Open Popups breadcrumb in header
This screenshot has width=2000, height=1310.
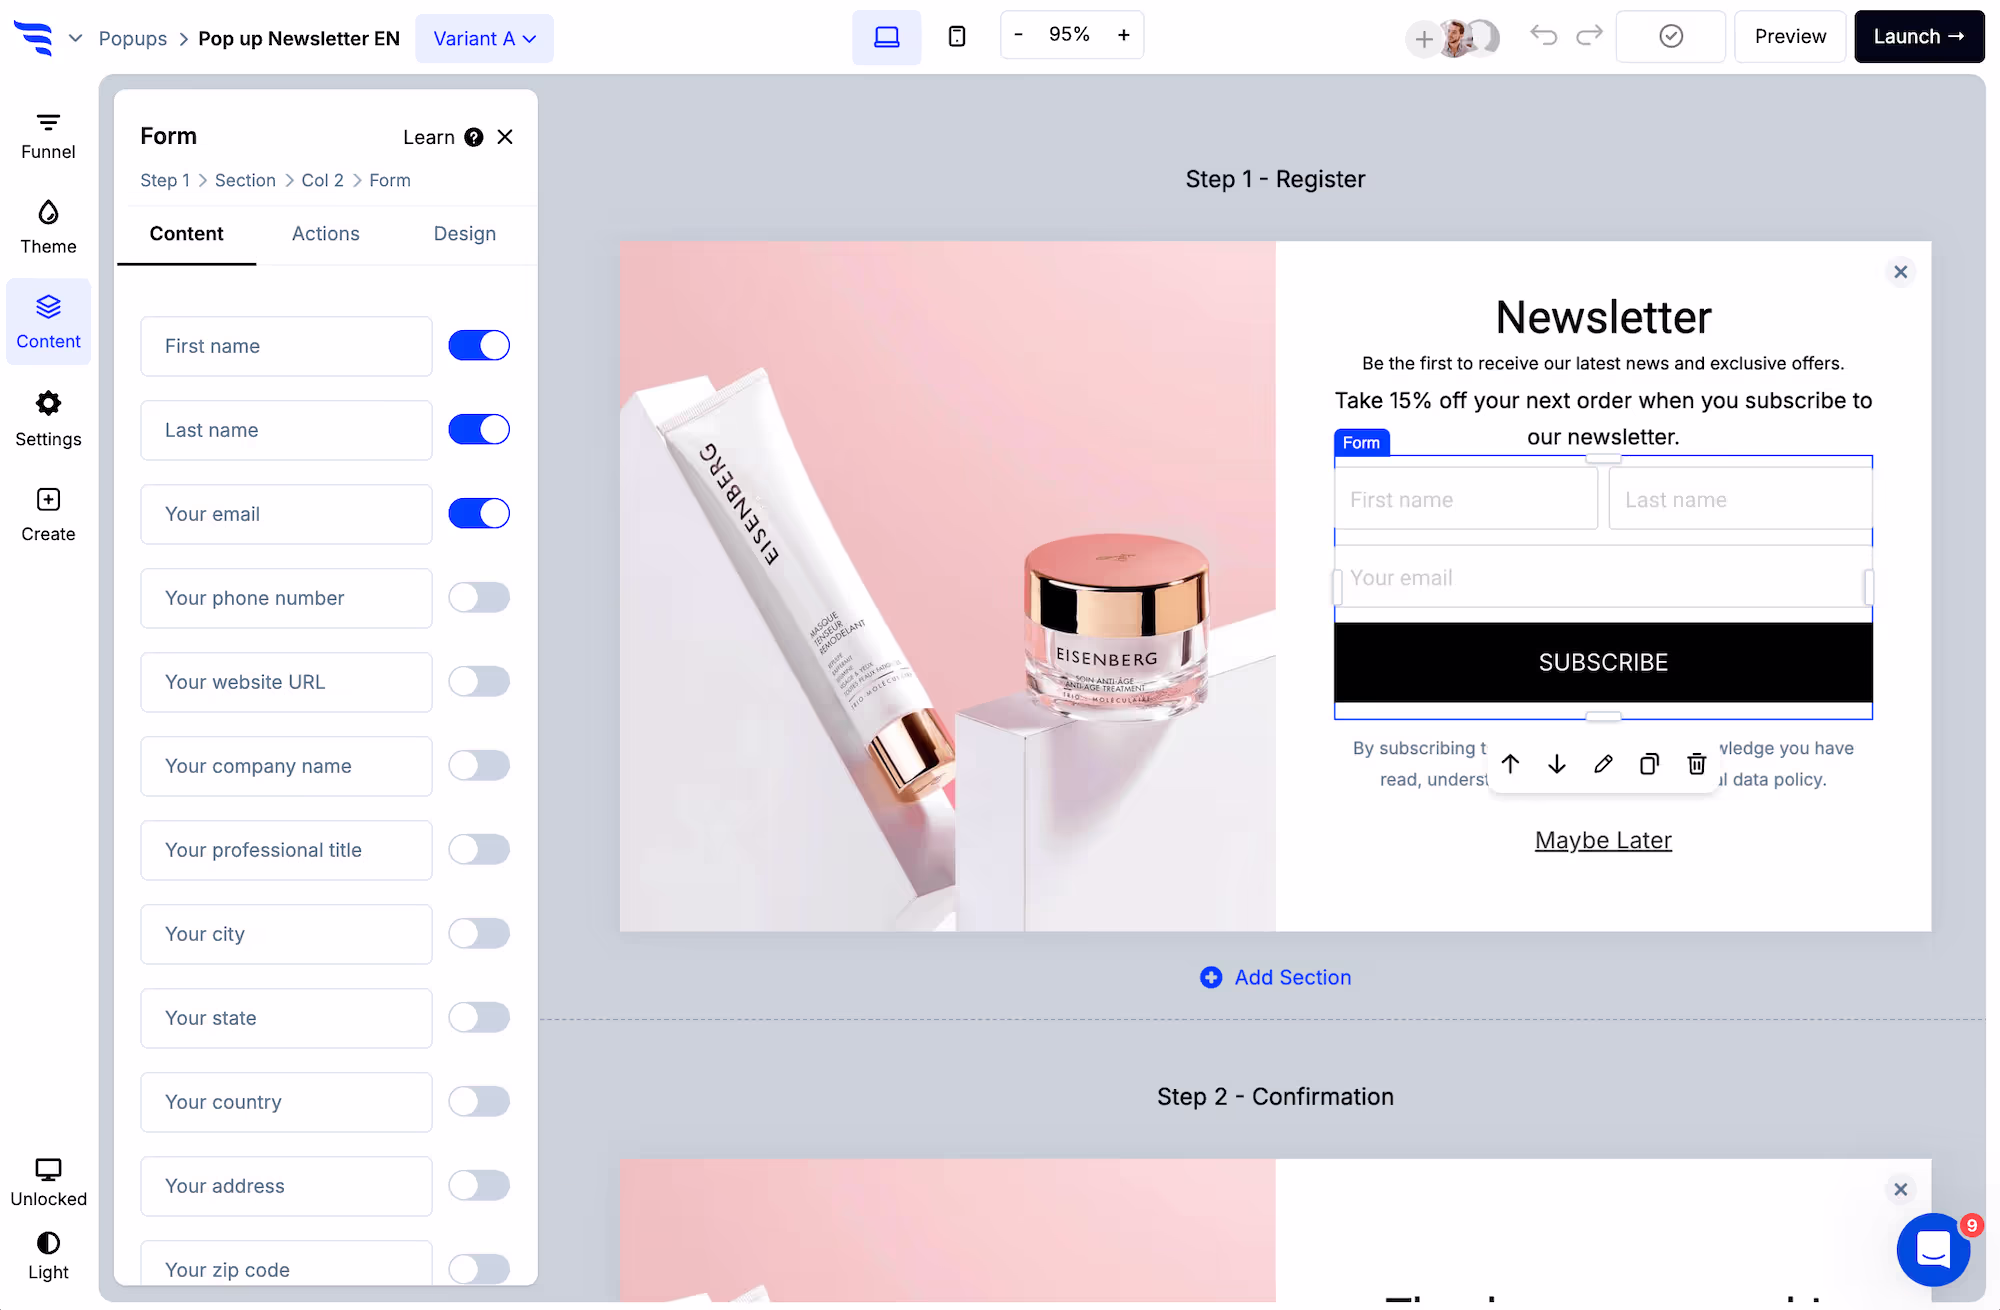pos(133,38)
